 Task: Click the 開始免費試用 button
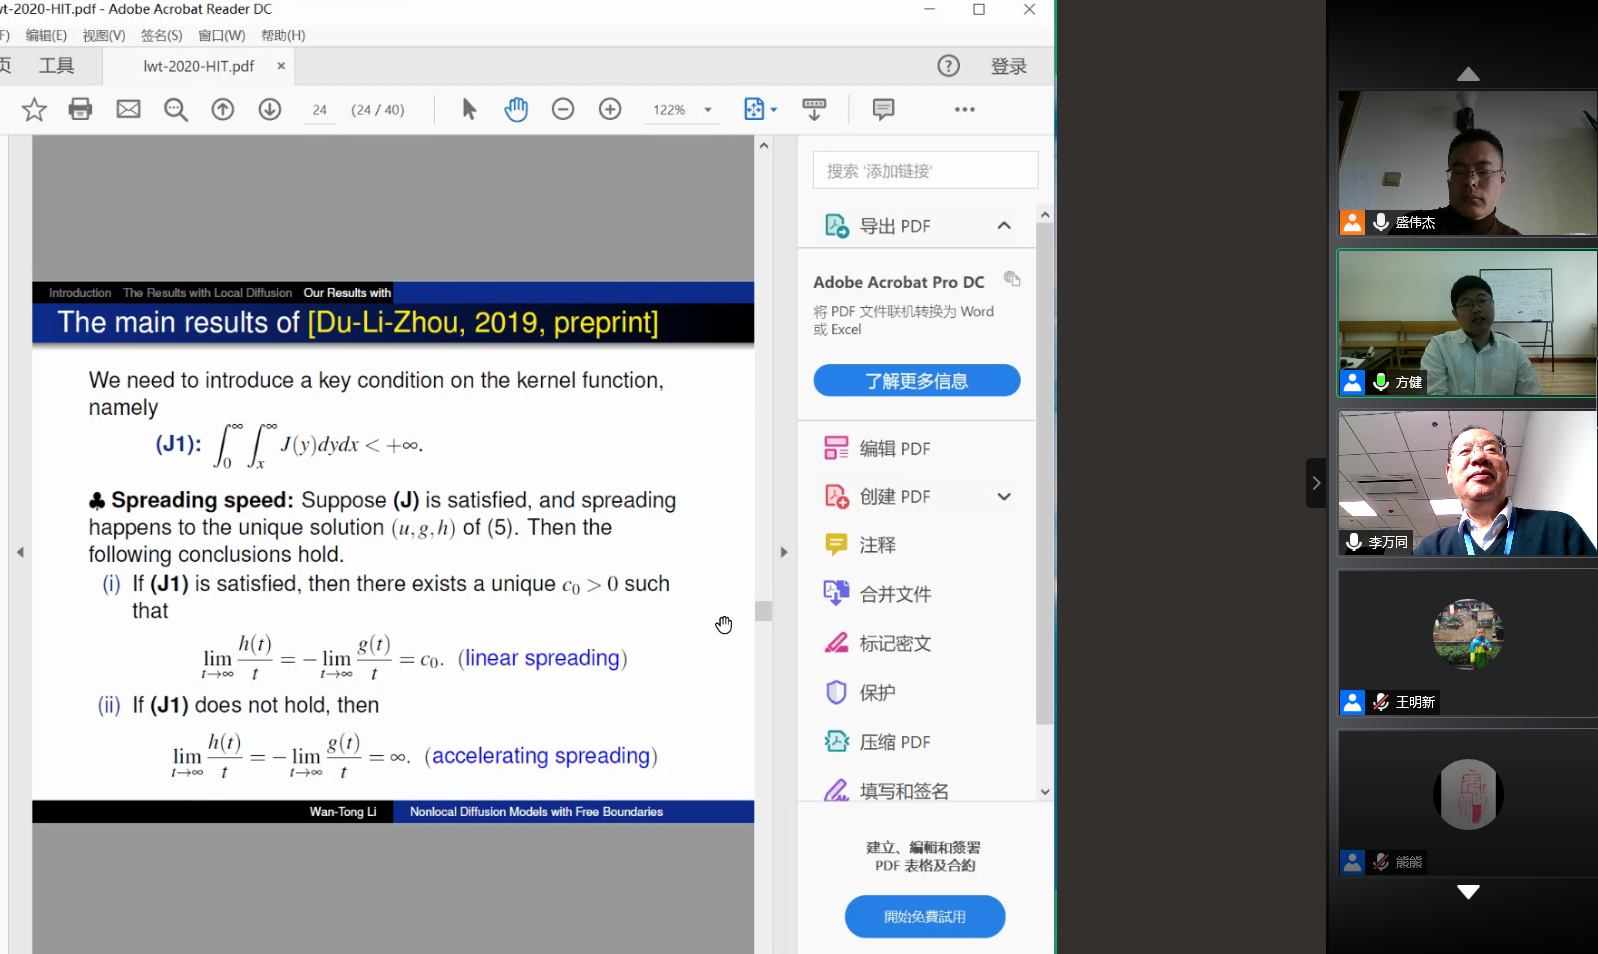(924, 917)
